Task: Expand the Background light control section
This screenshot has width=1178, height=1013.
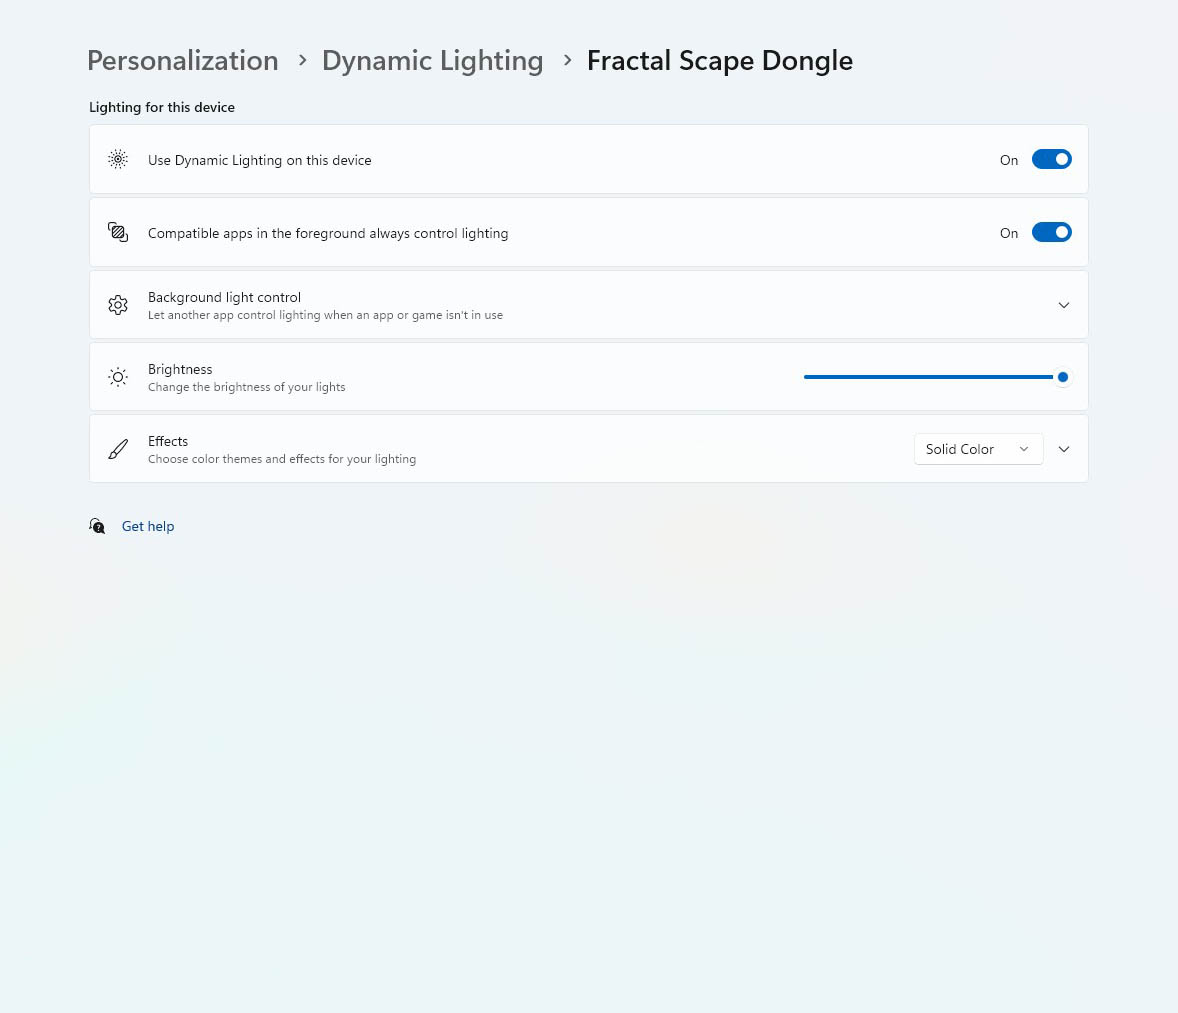Action: [1063, 305]
